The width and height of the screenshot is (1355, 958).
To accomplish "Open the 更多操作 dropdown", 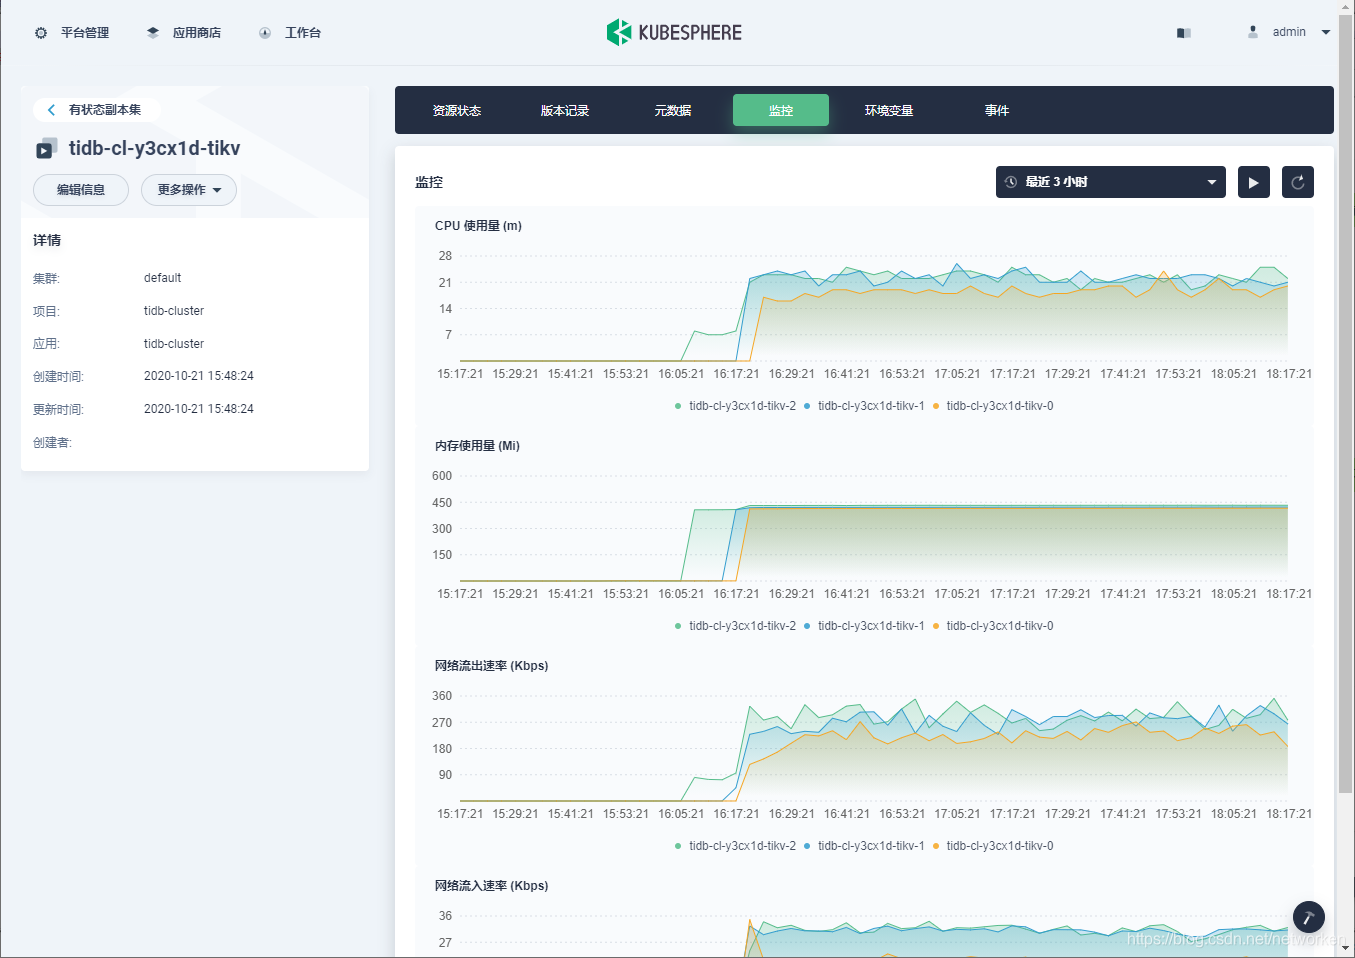I will pos(189,190).
